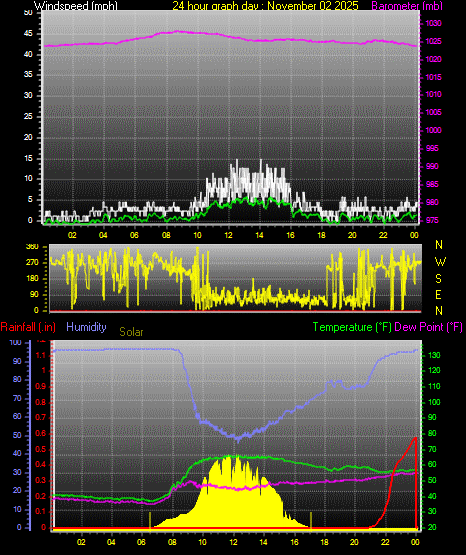Click the 22 hour label under the humidity chart

(385, 542)
